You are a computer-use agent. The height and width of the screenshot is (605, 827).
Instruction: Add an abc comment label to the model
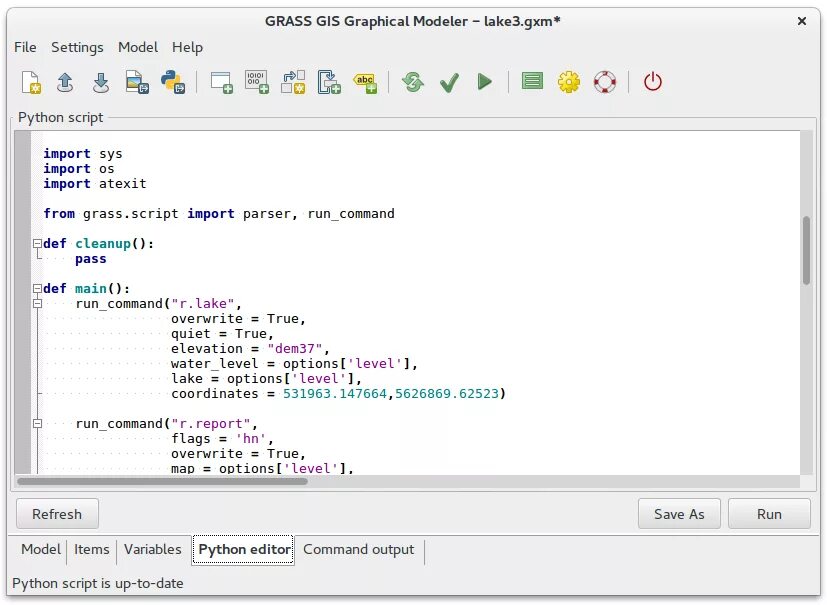click(x=365, y=82)
